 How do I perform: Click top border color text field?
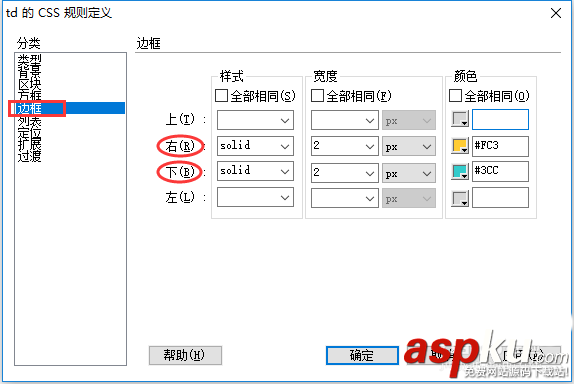(x=500, y=119)
